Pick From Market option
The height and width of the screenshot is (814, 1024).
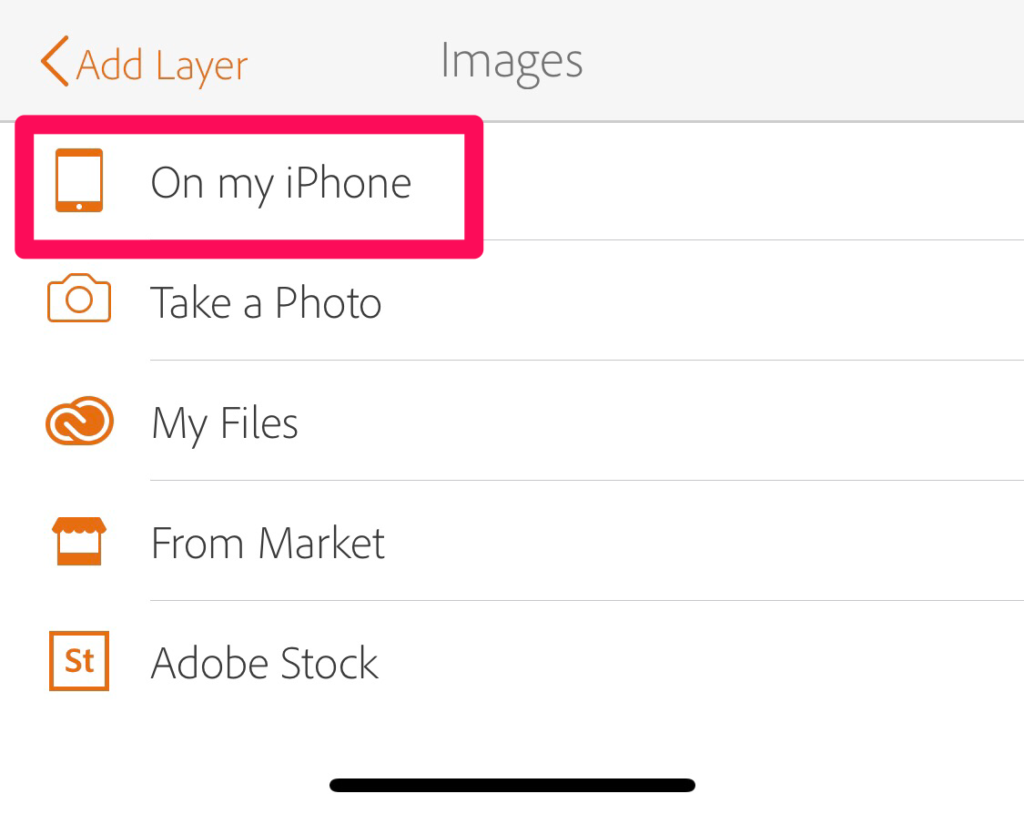268,543
